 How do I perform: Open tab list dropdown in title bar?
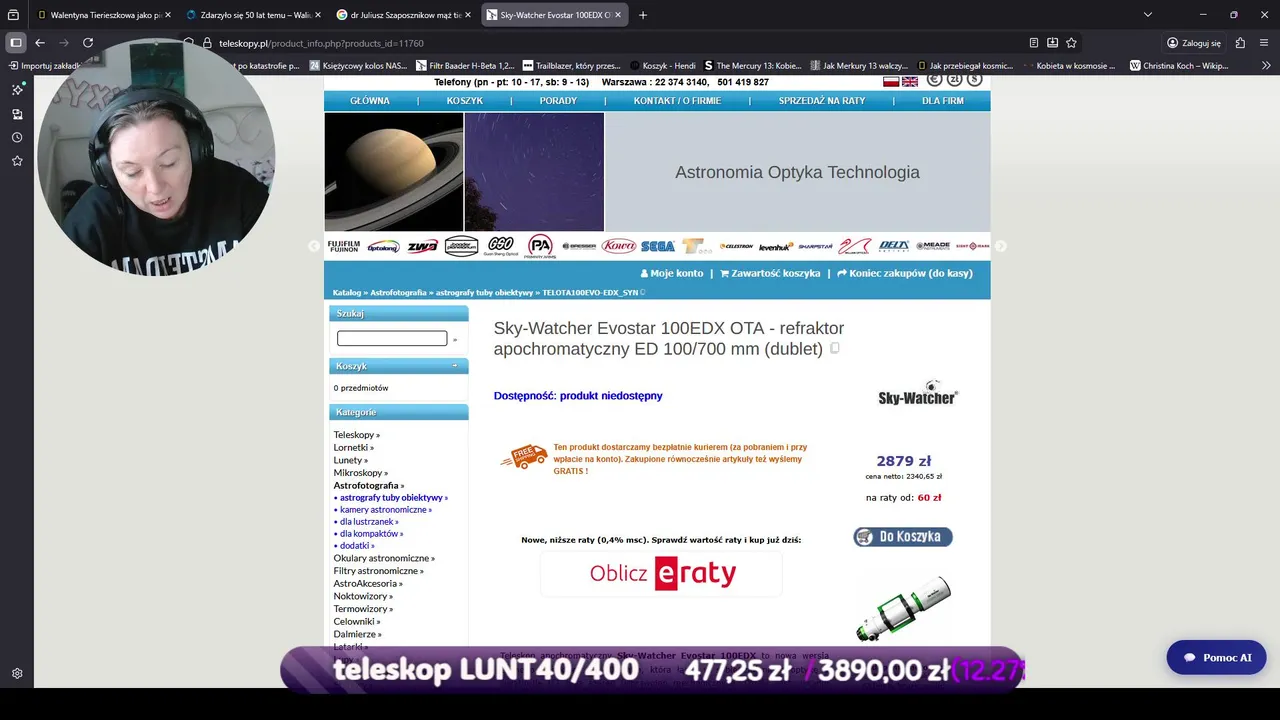tap(1147, 15)
